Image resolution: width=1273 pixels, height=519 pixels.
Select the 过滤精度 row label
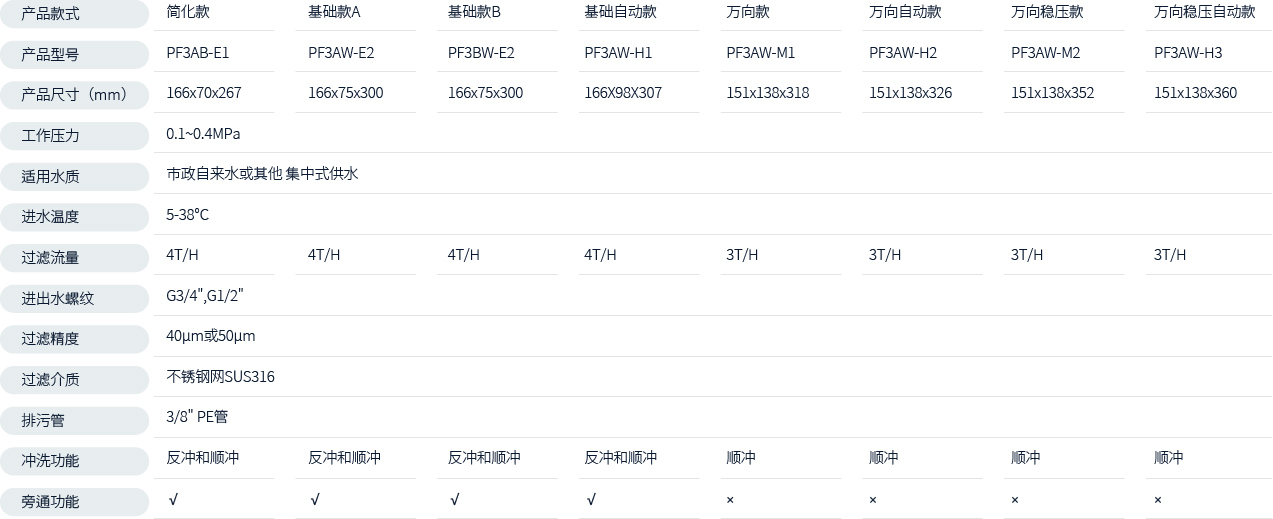tap(51, 339)
